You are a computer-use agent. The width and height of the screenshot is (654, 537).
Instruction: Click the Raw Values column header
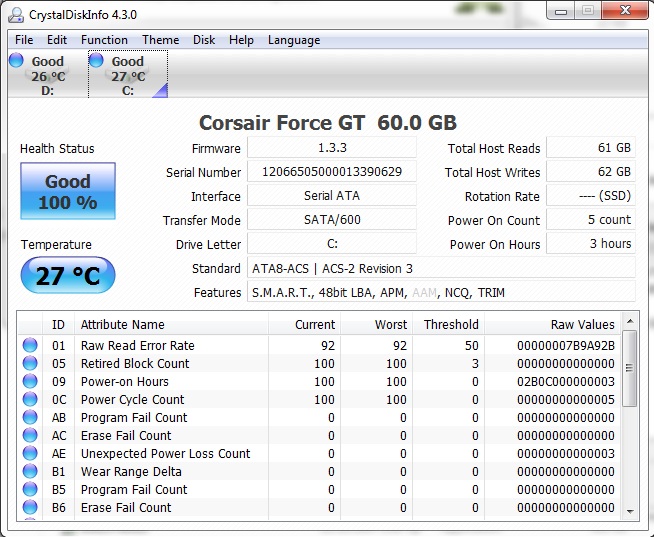point(553,324)
